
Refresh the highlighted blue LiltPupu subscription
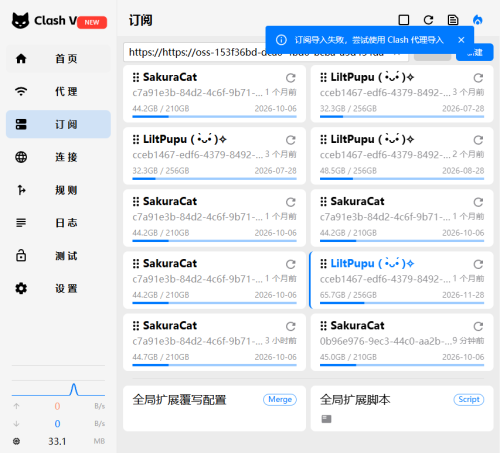tap(478, 264)
